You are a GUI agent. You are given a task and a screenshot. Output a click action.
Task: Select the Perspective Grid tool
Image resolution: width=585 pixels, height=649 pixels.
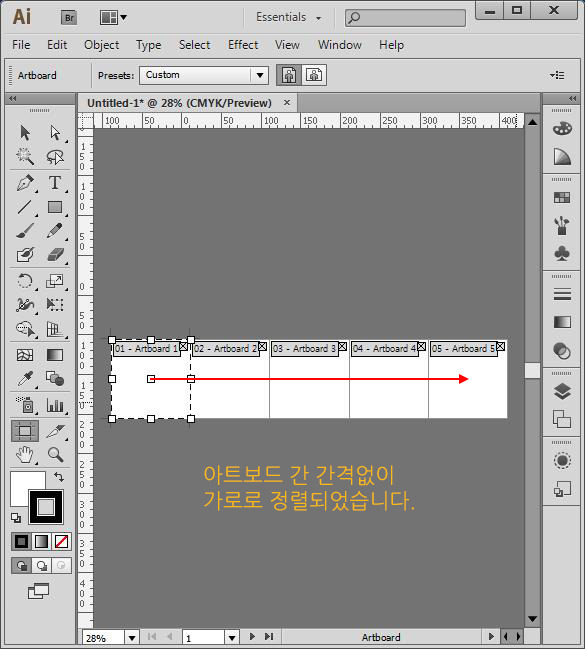coord(55,329)
